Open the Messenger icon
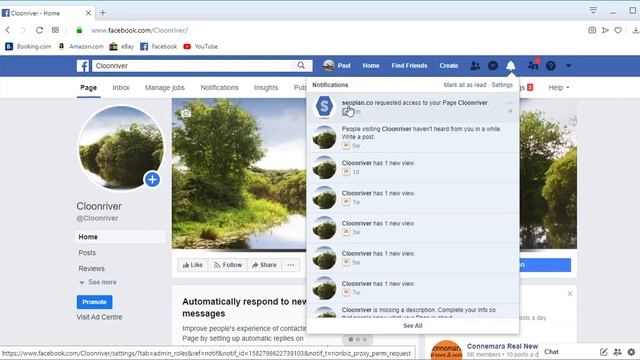Image resolution: width=640 pixels, height=360 pixels. click(493, 66)
